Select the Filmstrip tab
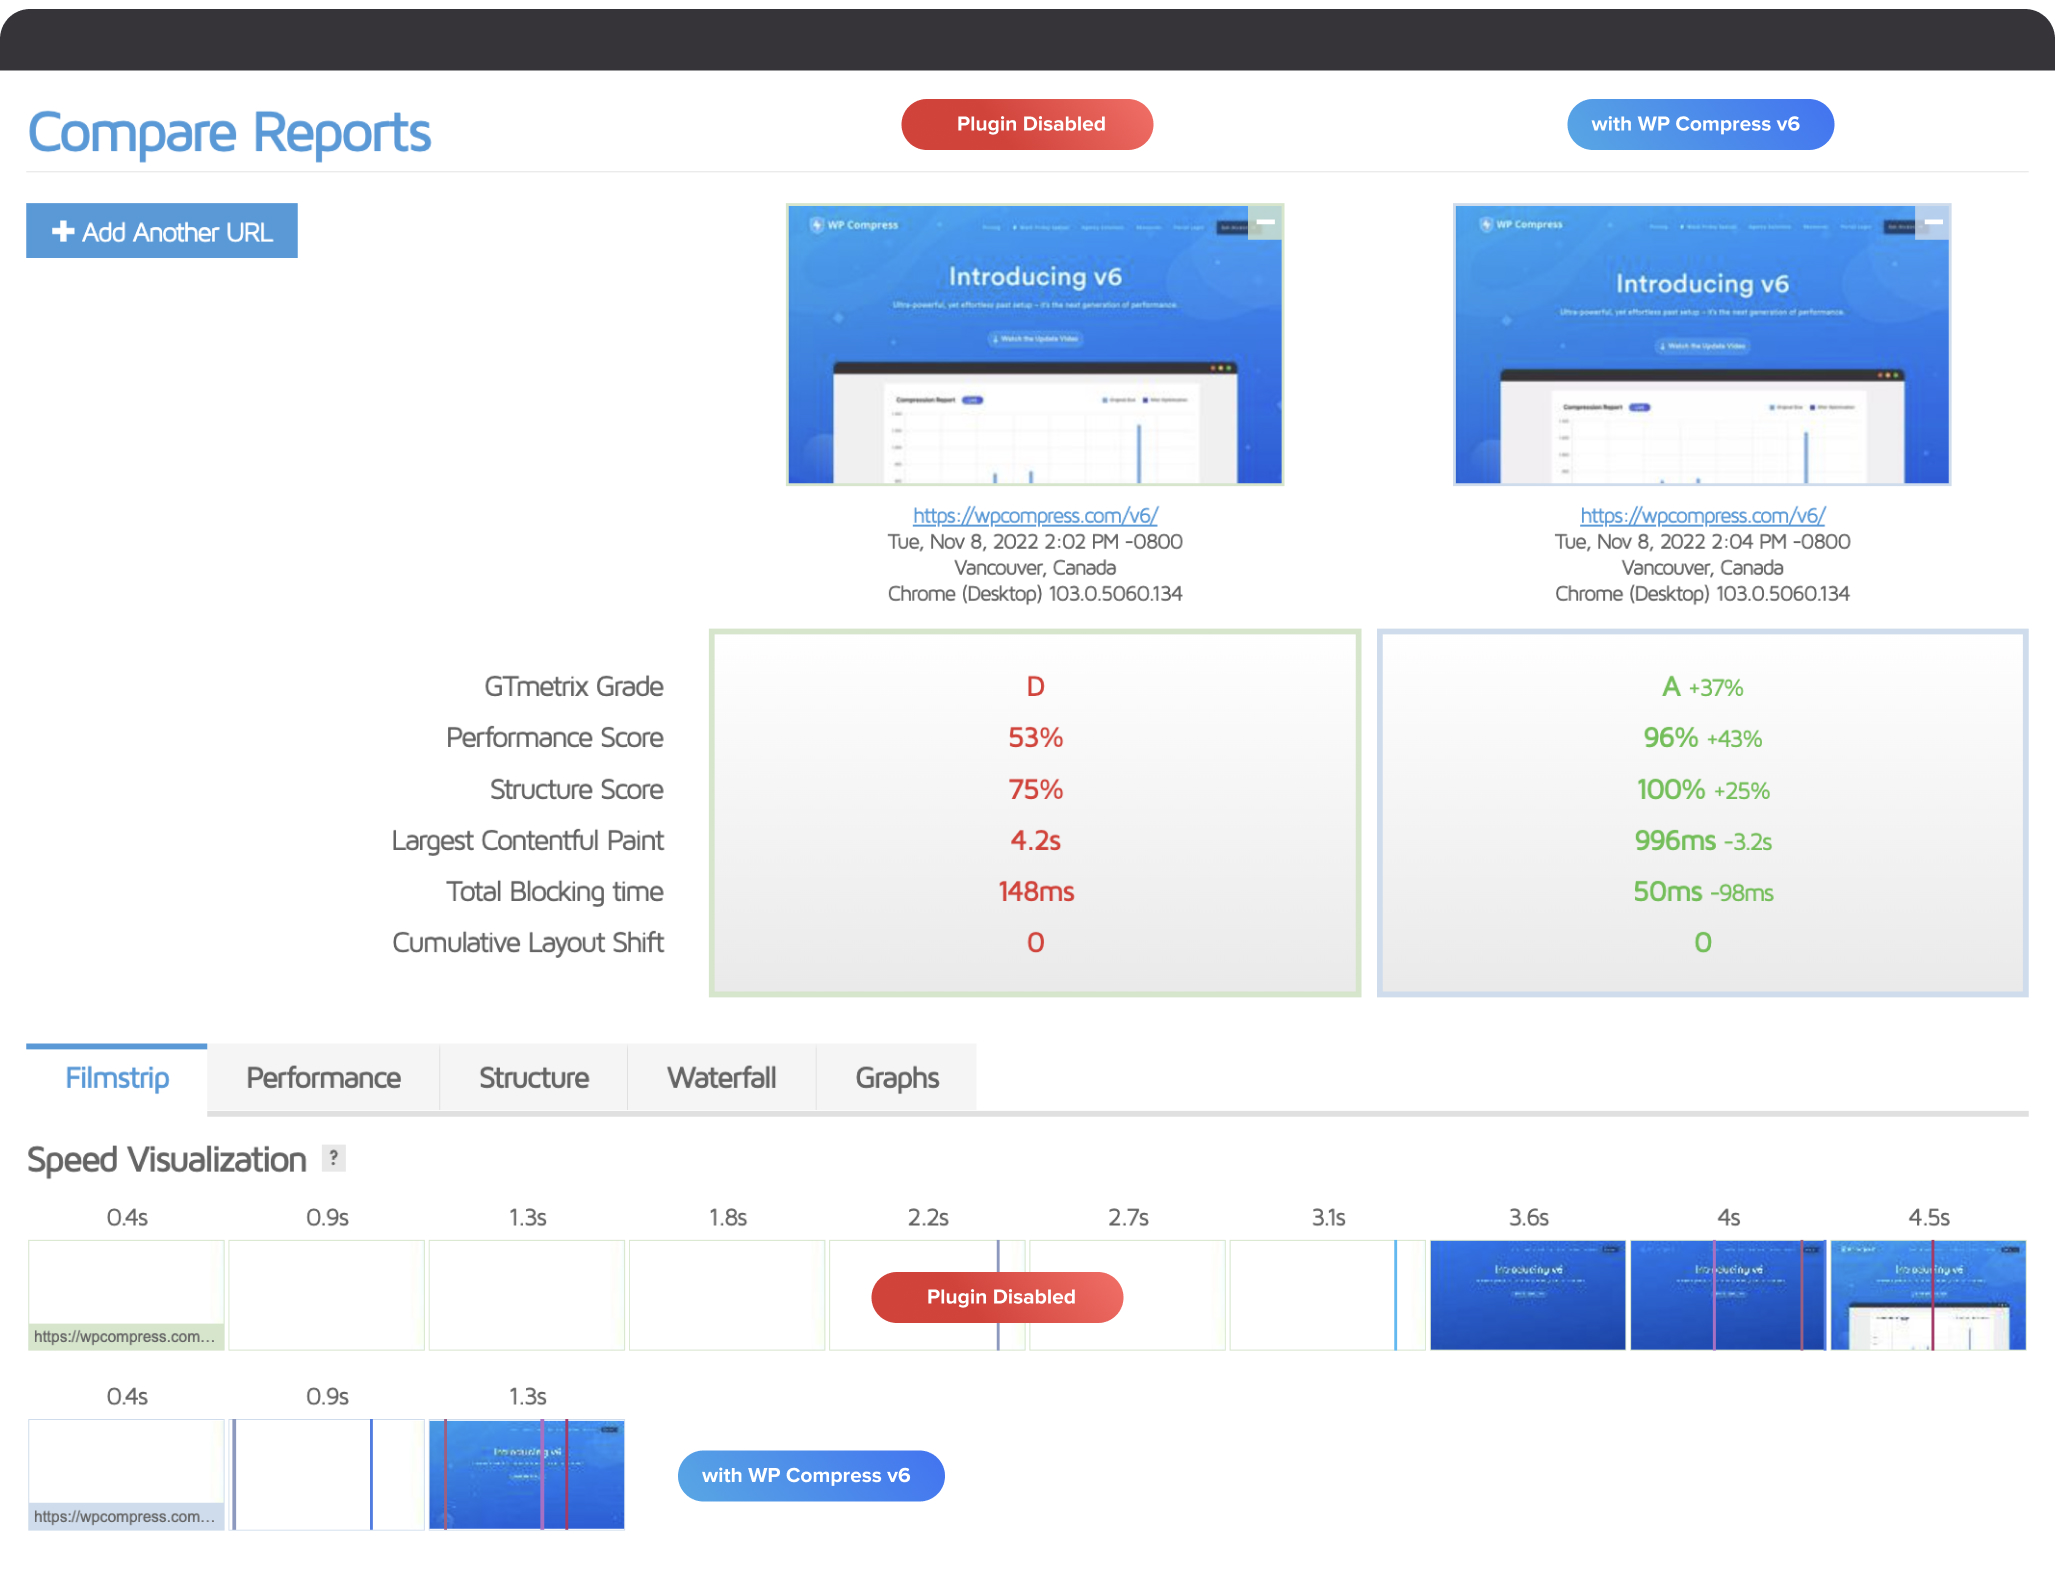This screenshot has height=1593, width=2056. pos(117,1077)
